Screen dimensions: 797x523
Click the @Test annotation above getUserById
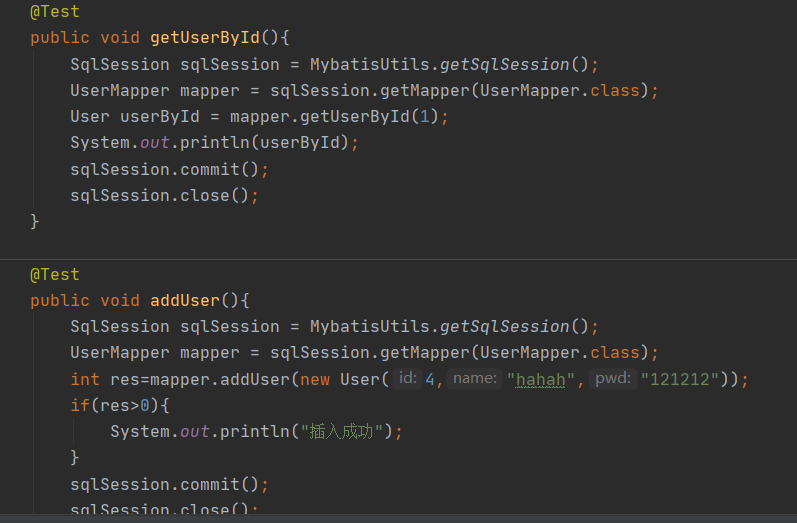(54, 12)
